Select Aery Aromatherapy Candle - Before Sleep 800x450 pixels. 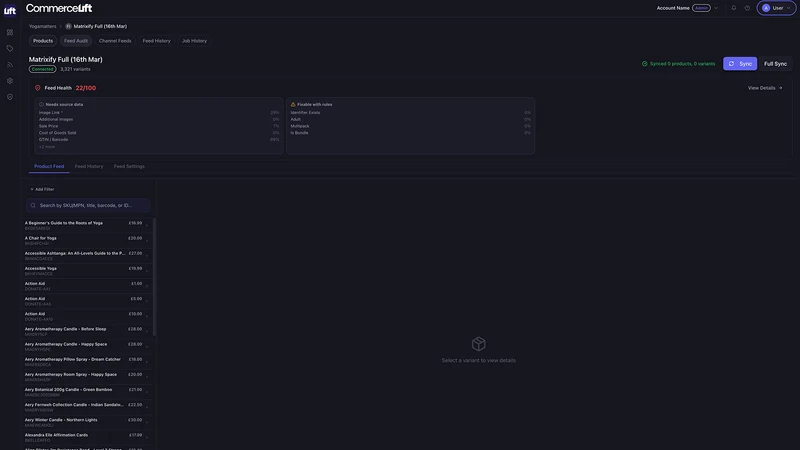click(87, 331)
